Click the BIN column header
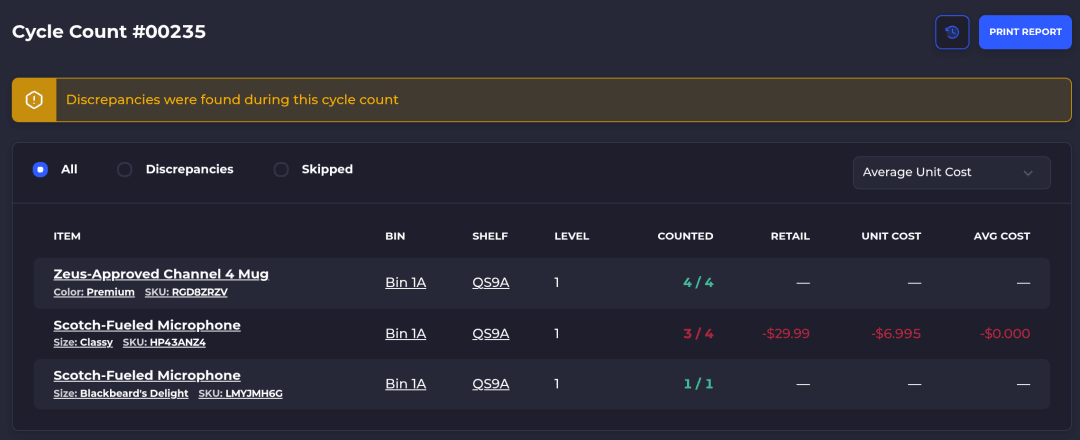The image size is (1080, 440). click(395, 236)
